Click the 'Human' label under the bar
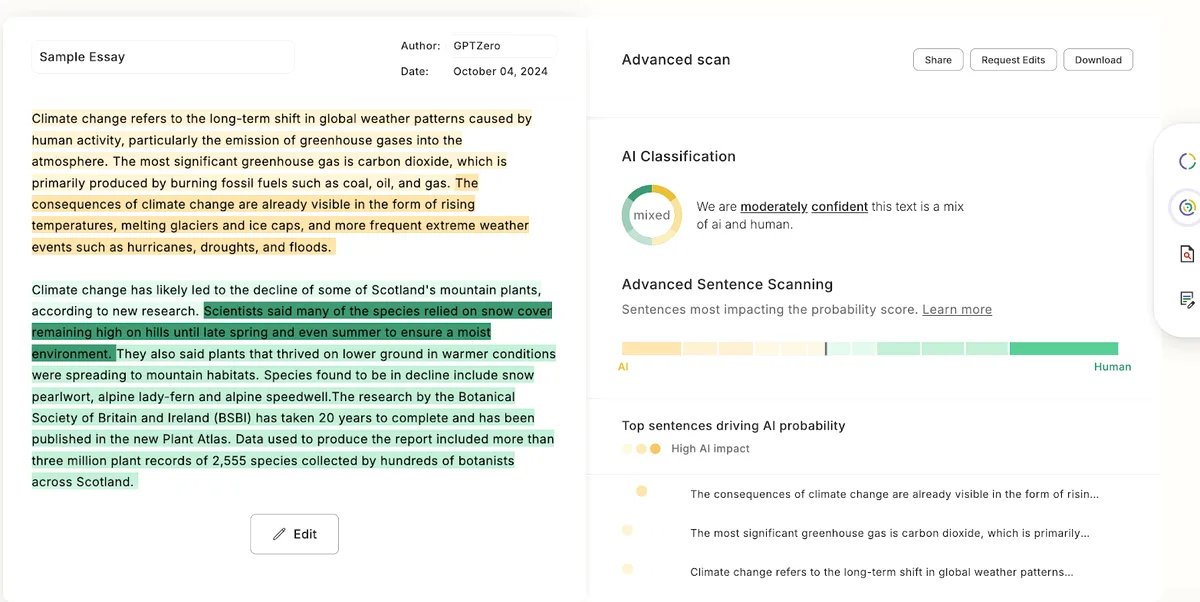Screen dimensions: 1200x602 1112,367
